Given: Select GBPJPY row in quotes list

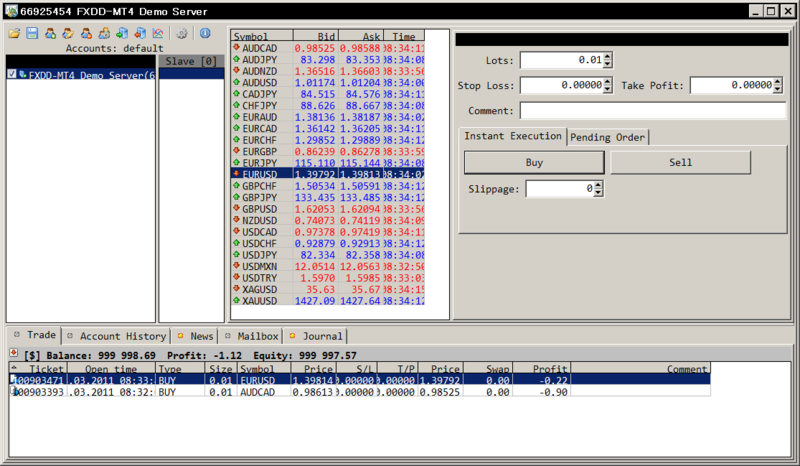Looking at the screenshot, I should coord(328,197).
